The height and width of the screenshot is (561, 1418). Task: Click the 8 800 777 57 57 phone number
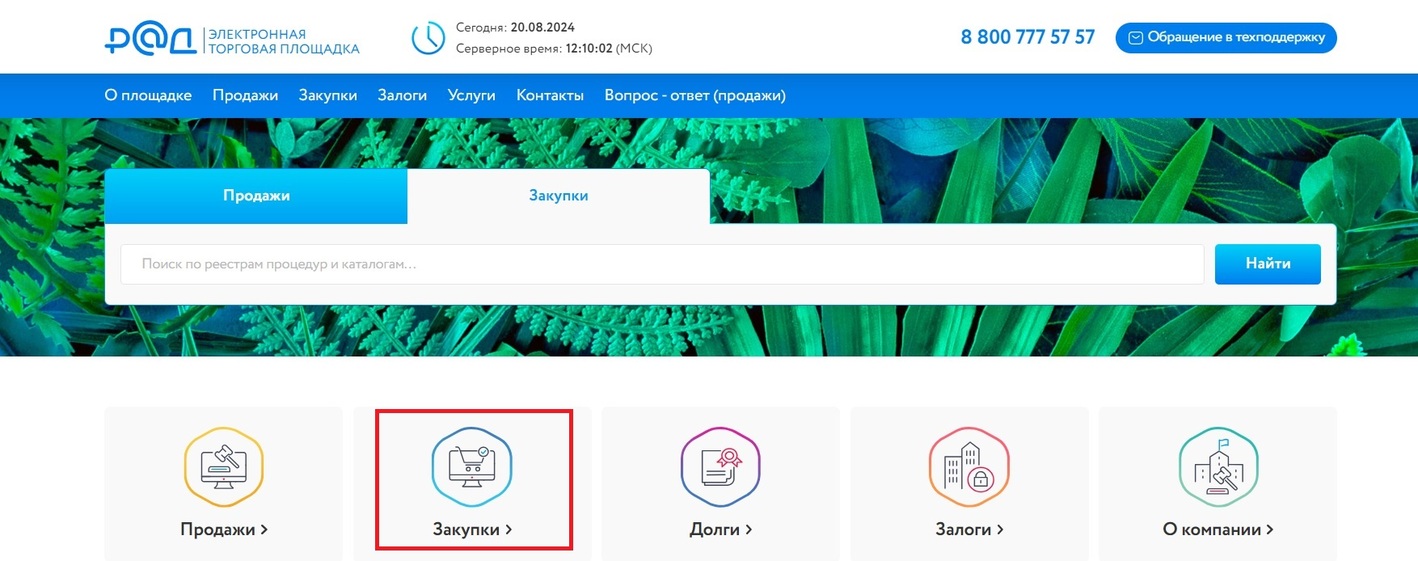coord(1027,37)
